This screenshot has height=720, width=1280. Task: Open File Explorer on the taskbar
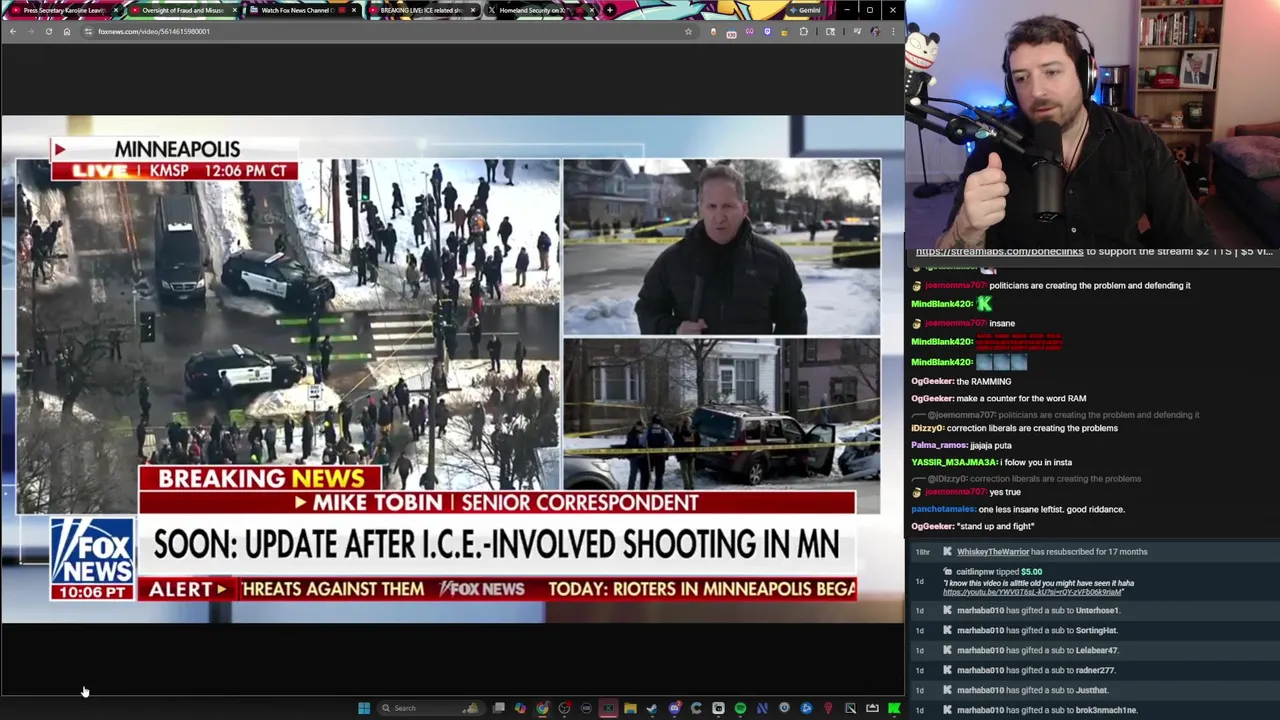(630, 708)
